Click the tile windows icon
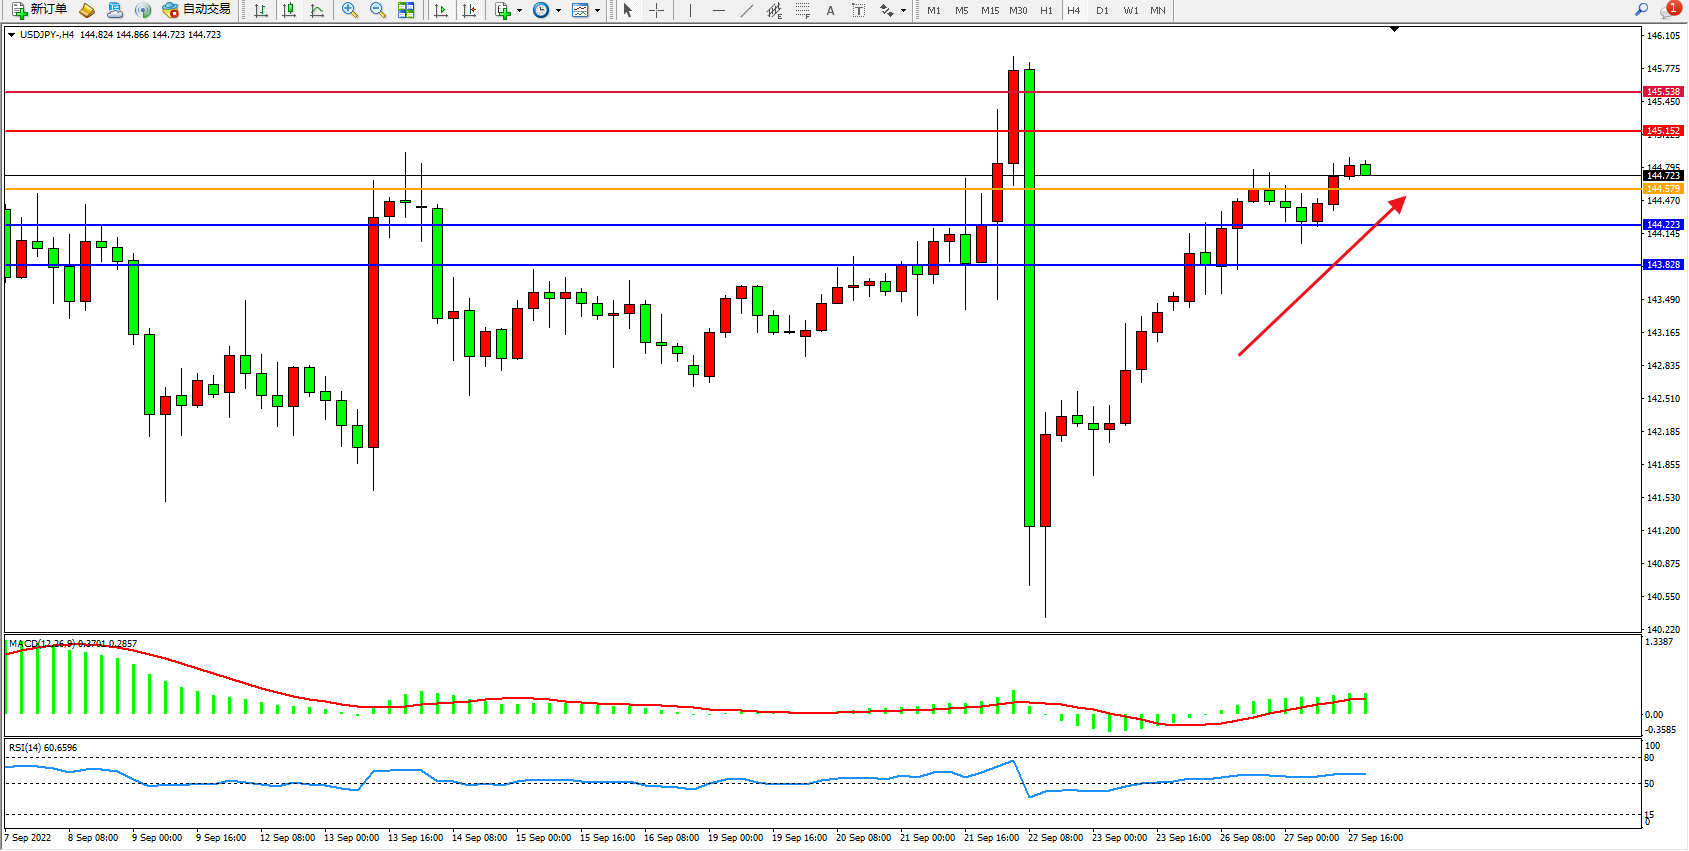The height and width of the screenshot is (851, 1689). click(406, 10)
